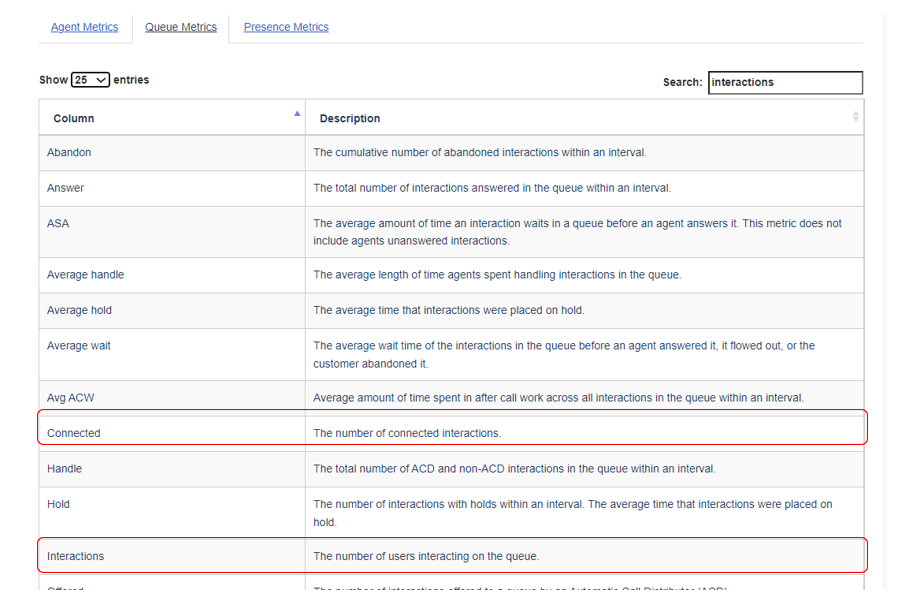The image size is (912, 606).
Task: Select the standalone Hold name cell
Action: click(x=58, y=504)
